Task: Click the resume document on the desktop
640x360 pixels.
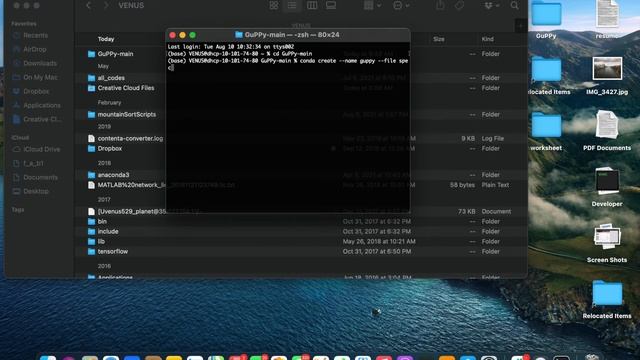Action: 607,20
